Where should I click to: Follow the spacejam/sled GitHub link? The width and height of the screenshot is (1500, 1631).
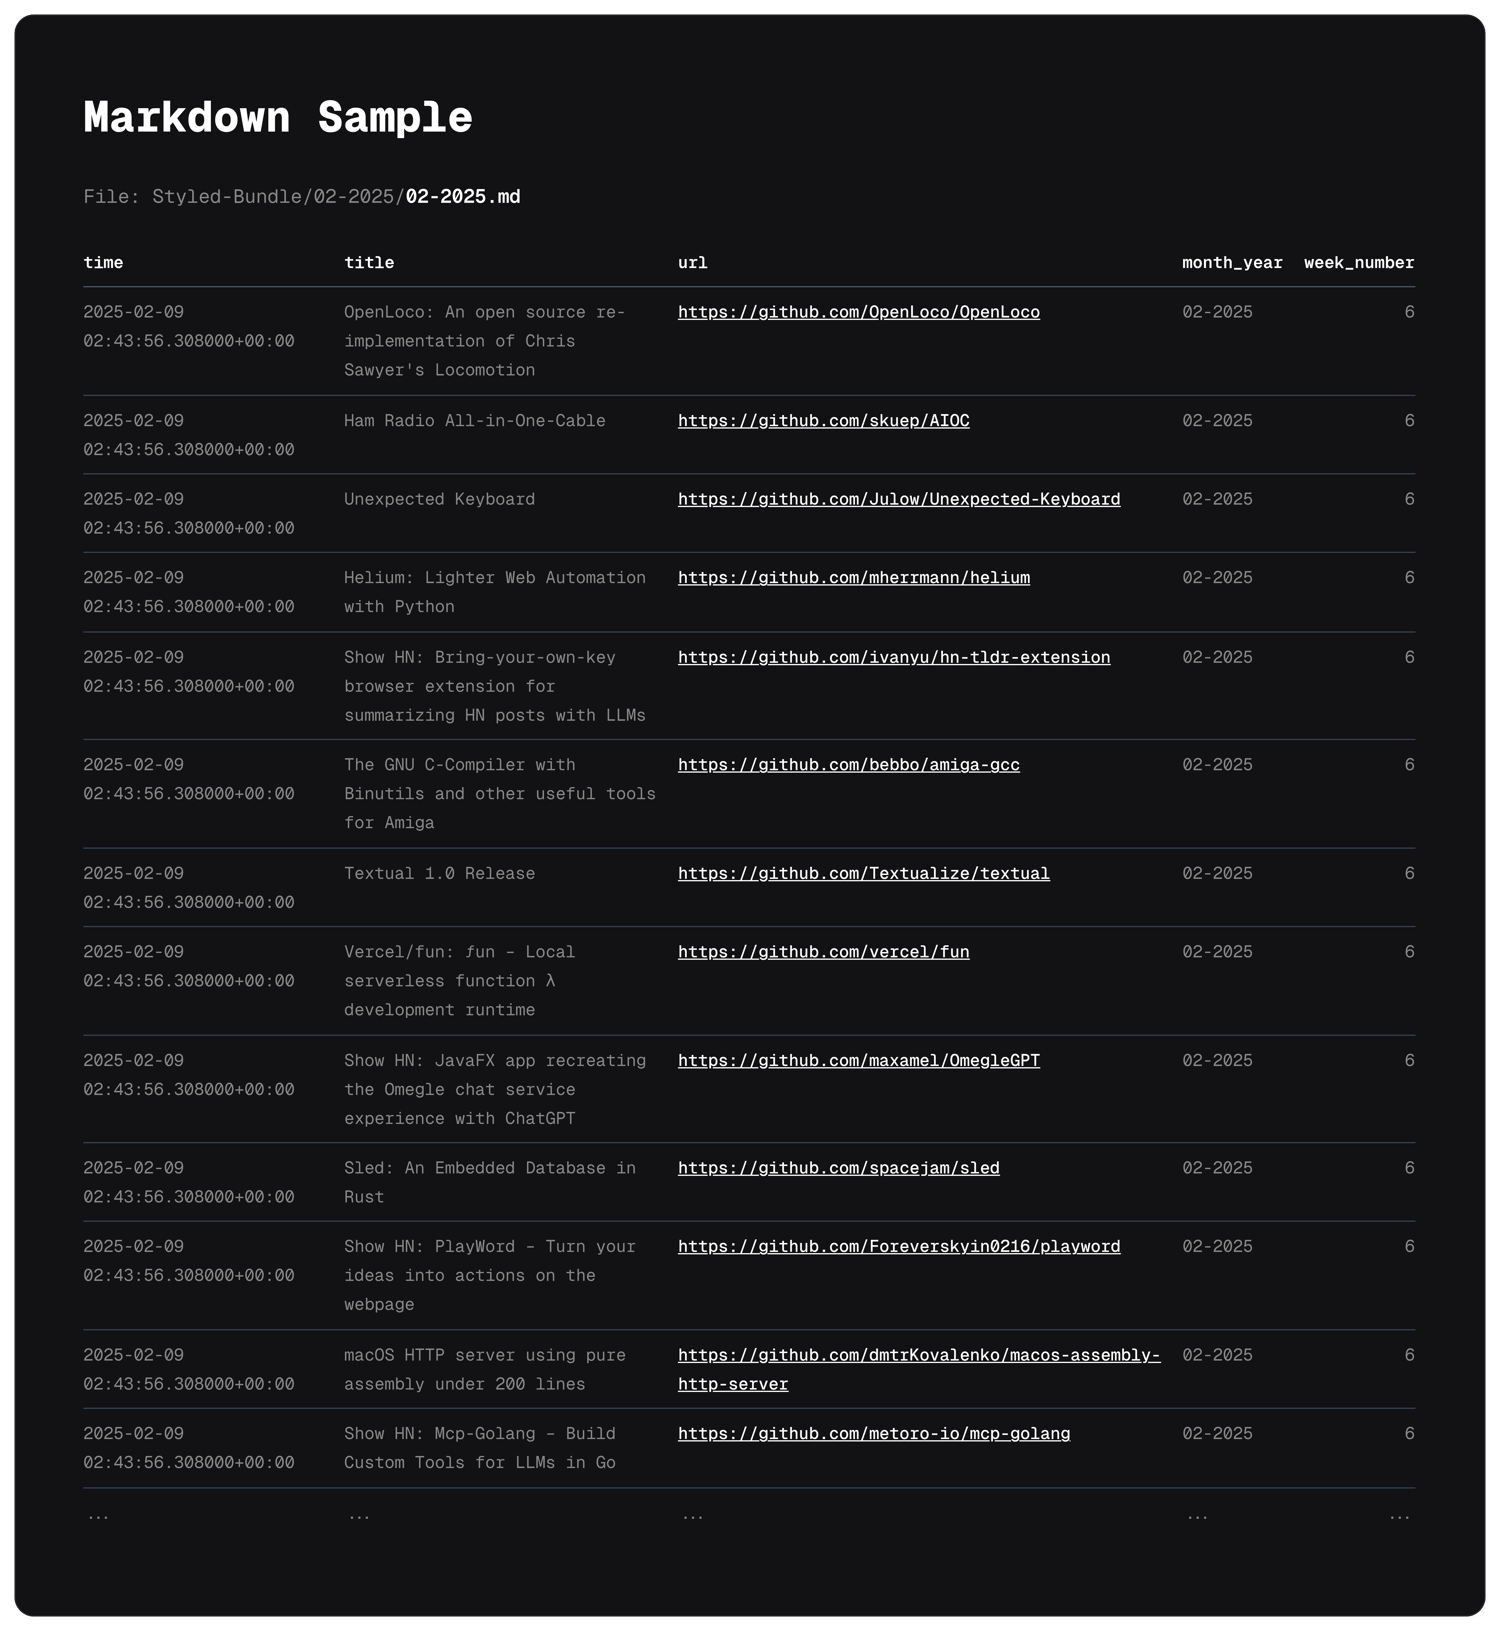[838, 1168]
